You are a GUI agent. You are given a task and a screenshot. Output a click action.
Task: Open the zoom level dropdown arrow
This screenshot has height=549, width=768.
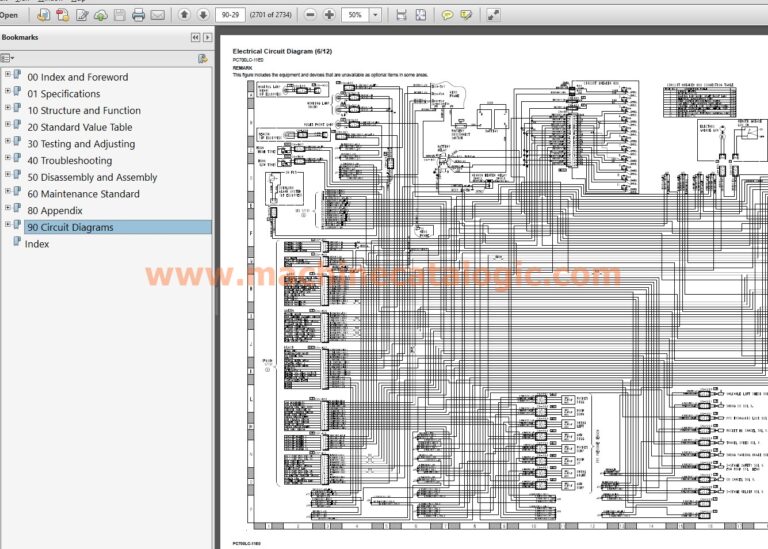[375, 15]
